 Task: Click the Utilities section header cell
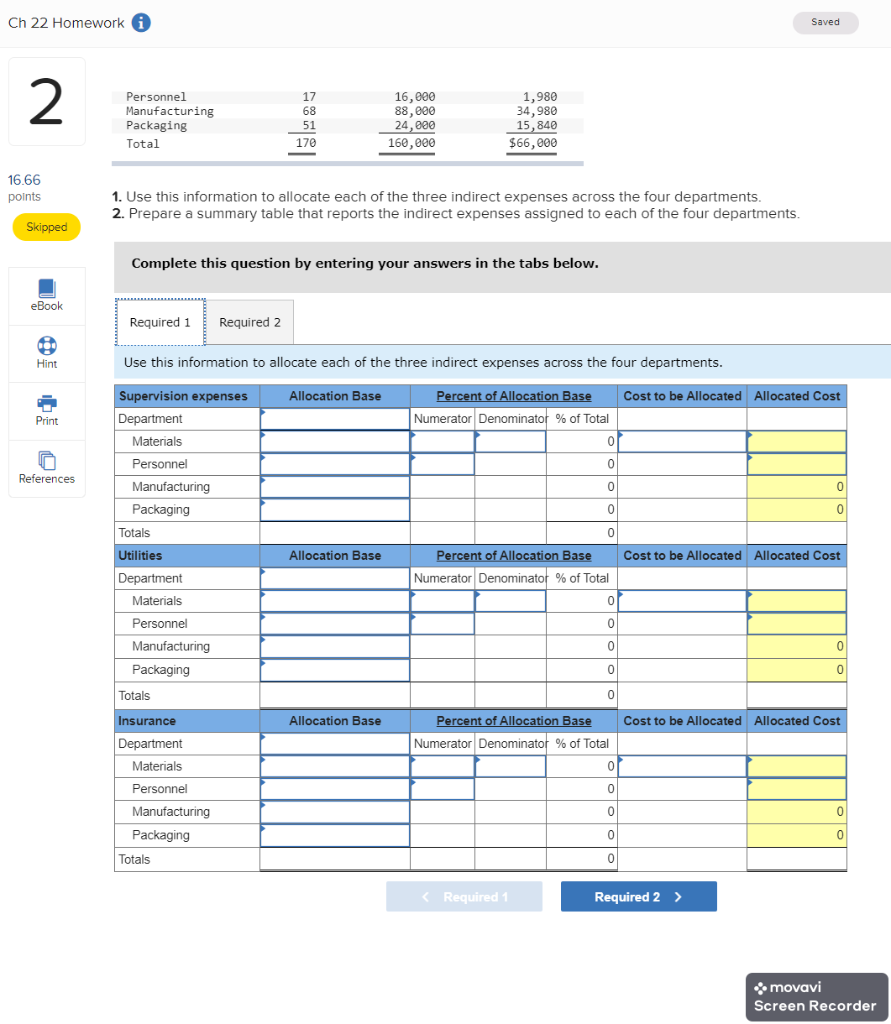187,555
